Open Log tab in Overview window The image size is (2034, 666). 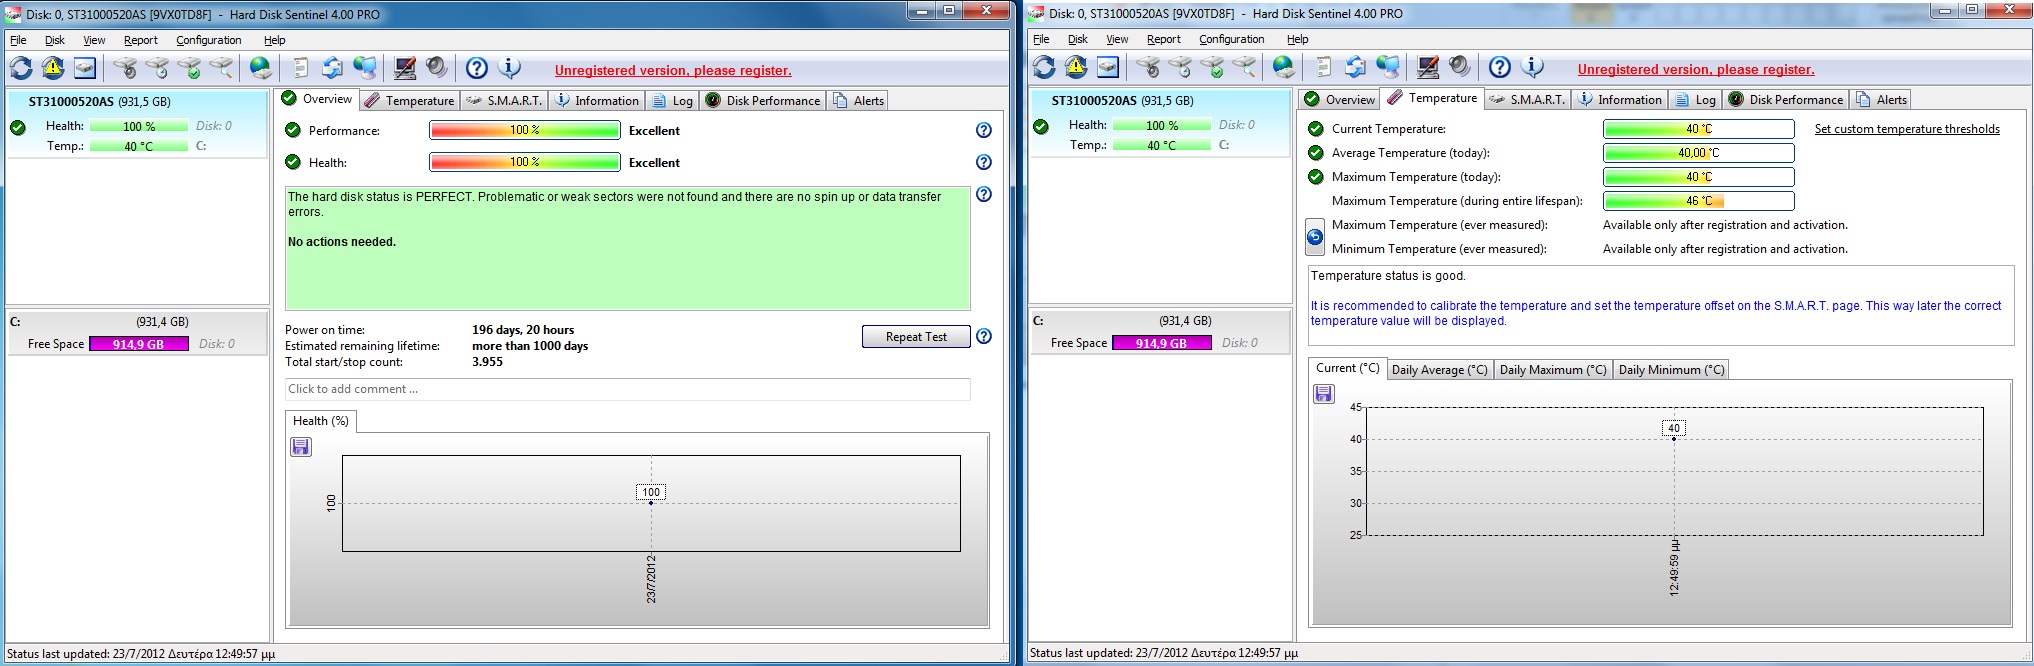tap(673, 100)
